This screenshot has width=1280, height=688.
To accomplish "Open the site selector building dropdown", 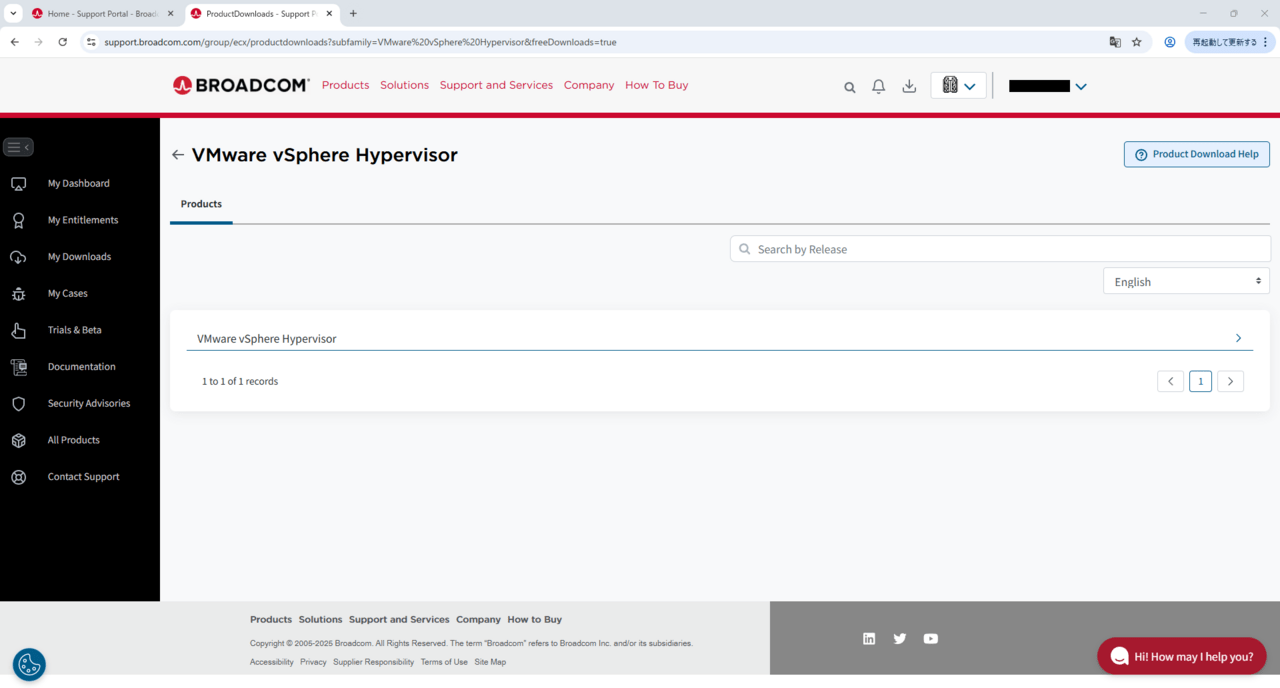I will tap(958, 85).
